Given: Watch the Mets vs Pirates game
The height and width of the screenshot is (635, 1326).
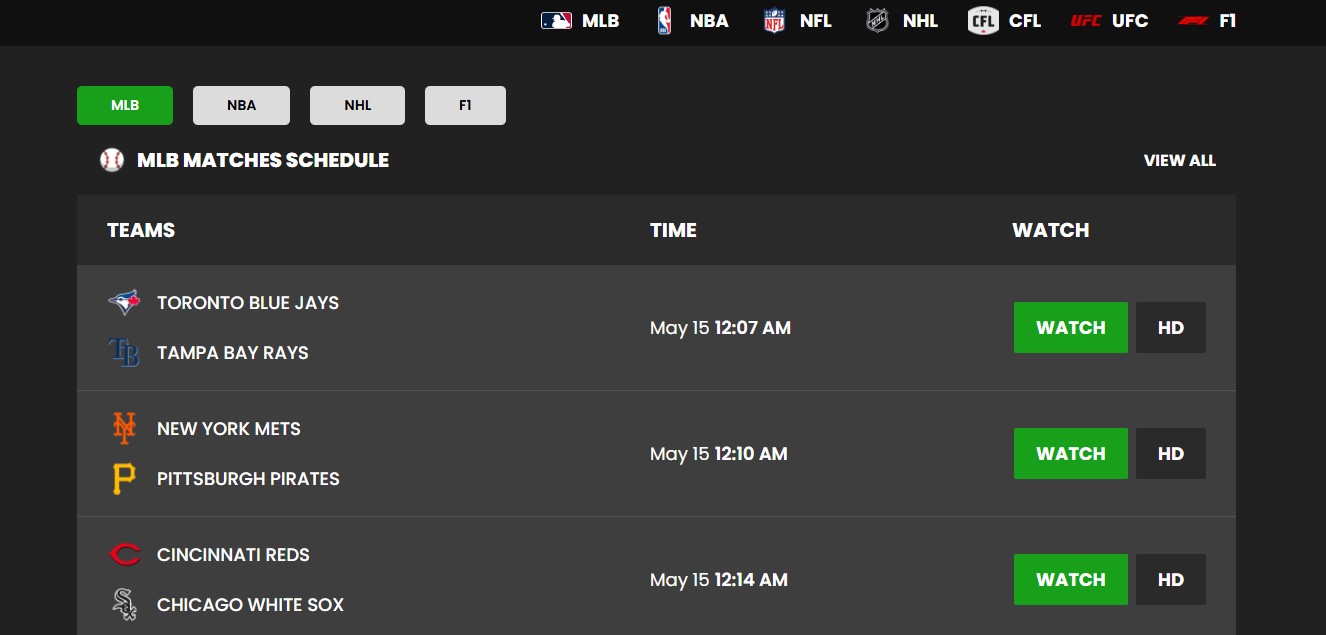Looking at the screenshot, I should 1070,454.
